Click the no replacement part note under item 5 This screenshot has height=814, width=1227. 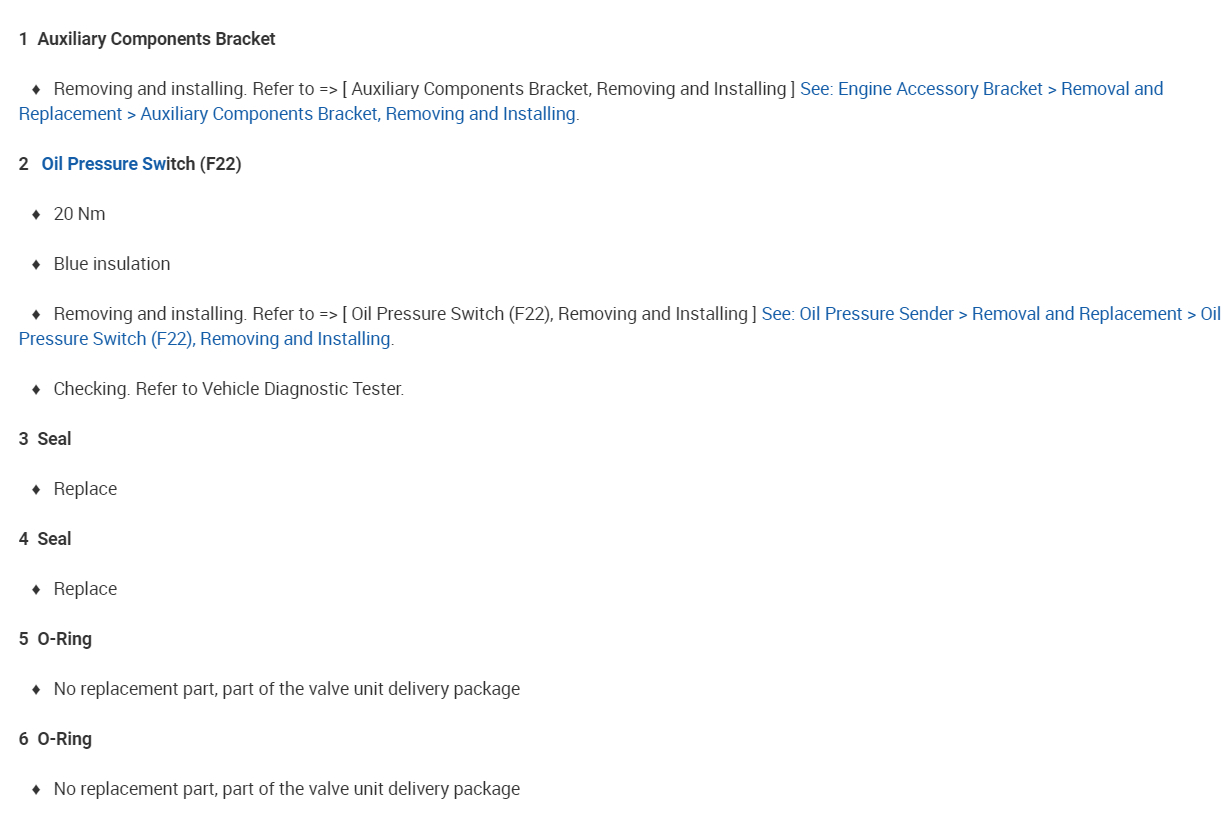point(286,689)
